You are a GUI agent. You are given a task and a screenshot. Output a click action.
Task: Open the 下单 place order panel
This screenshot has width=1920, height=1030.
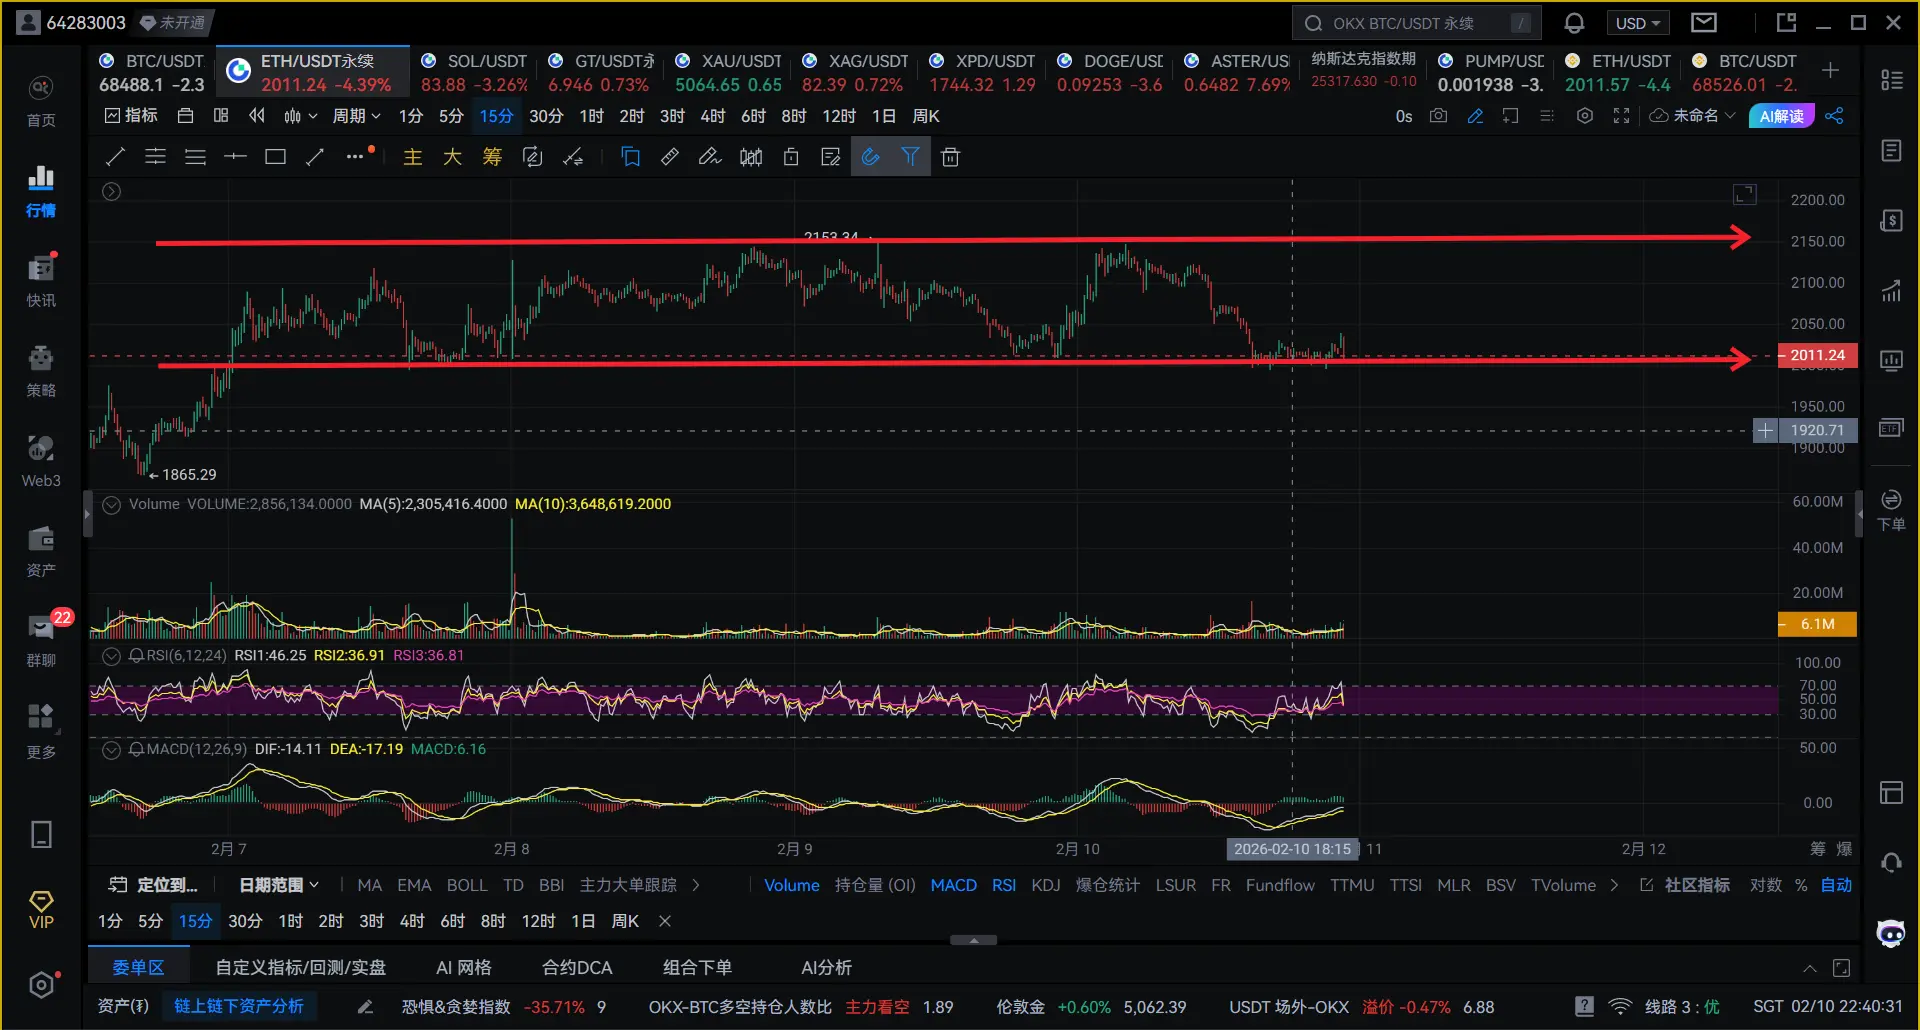pos(1891,510)
